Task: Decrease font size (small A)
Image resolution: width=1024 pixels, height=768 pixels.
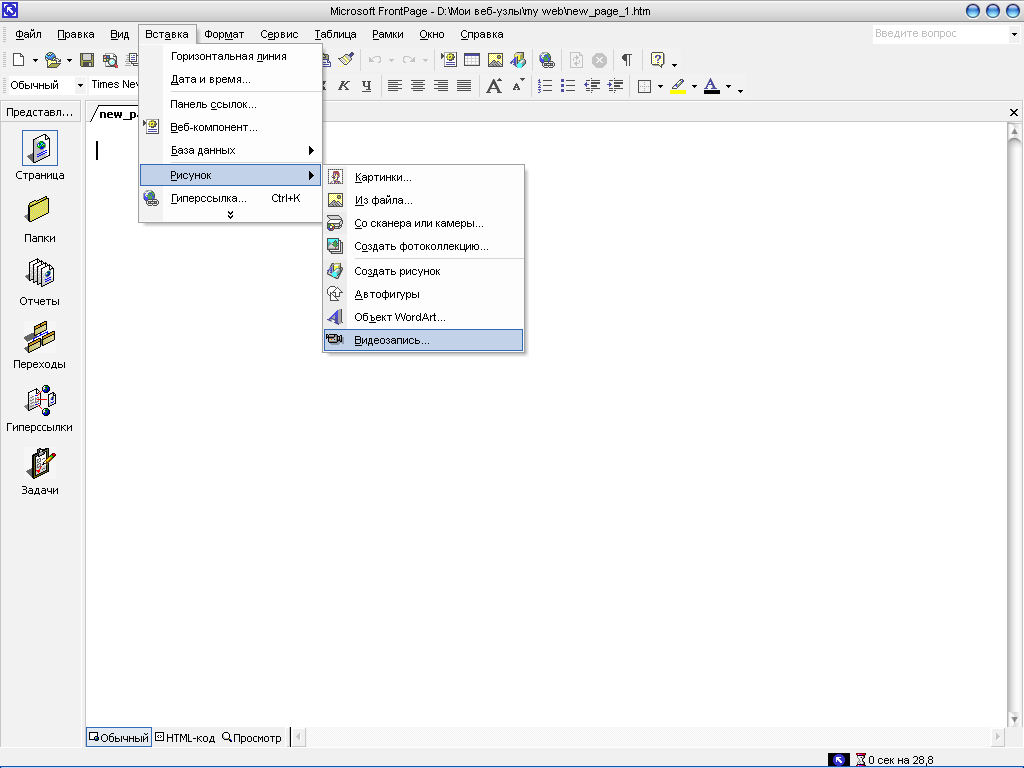Action: tap(518, 86)
